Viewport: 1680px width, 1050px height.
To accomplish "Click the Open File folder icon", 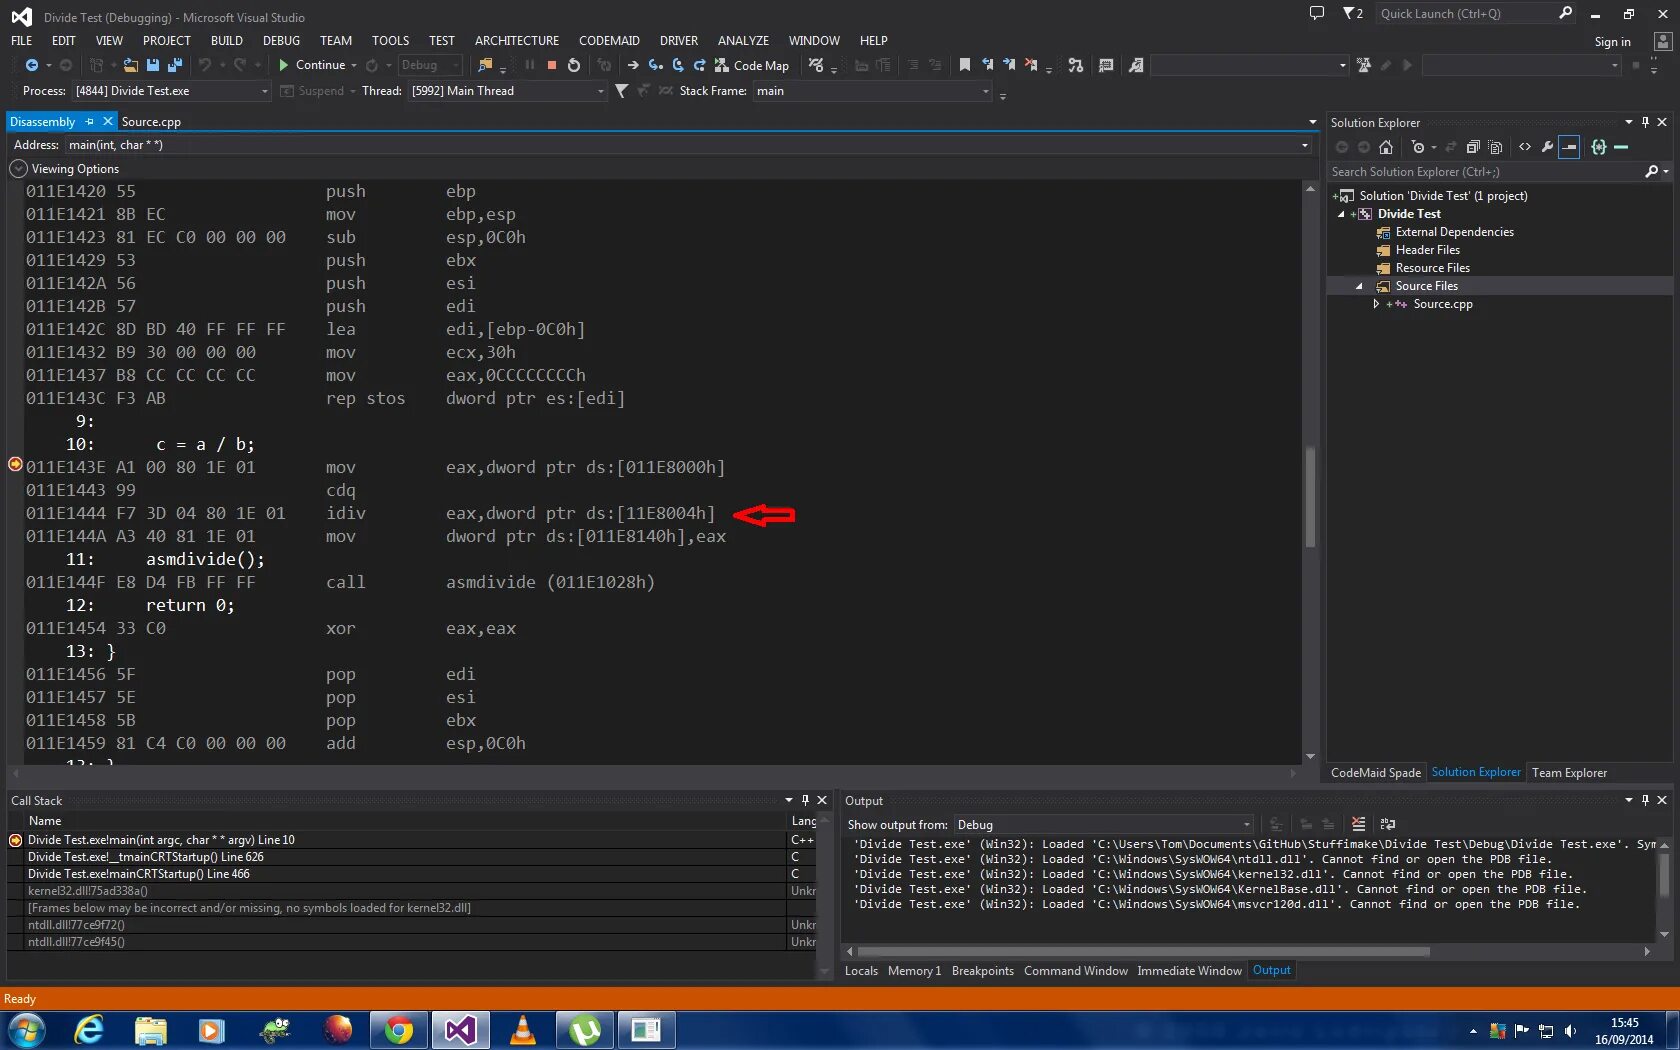I will tap(130, 65).
